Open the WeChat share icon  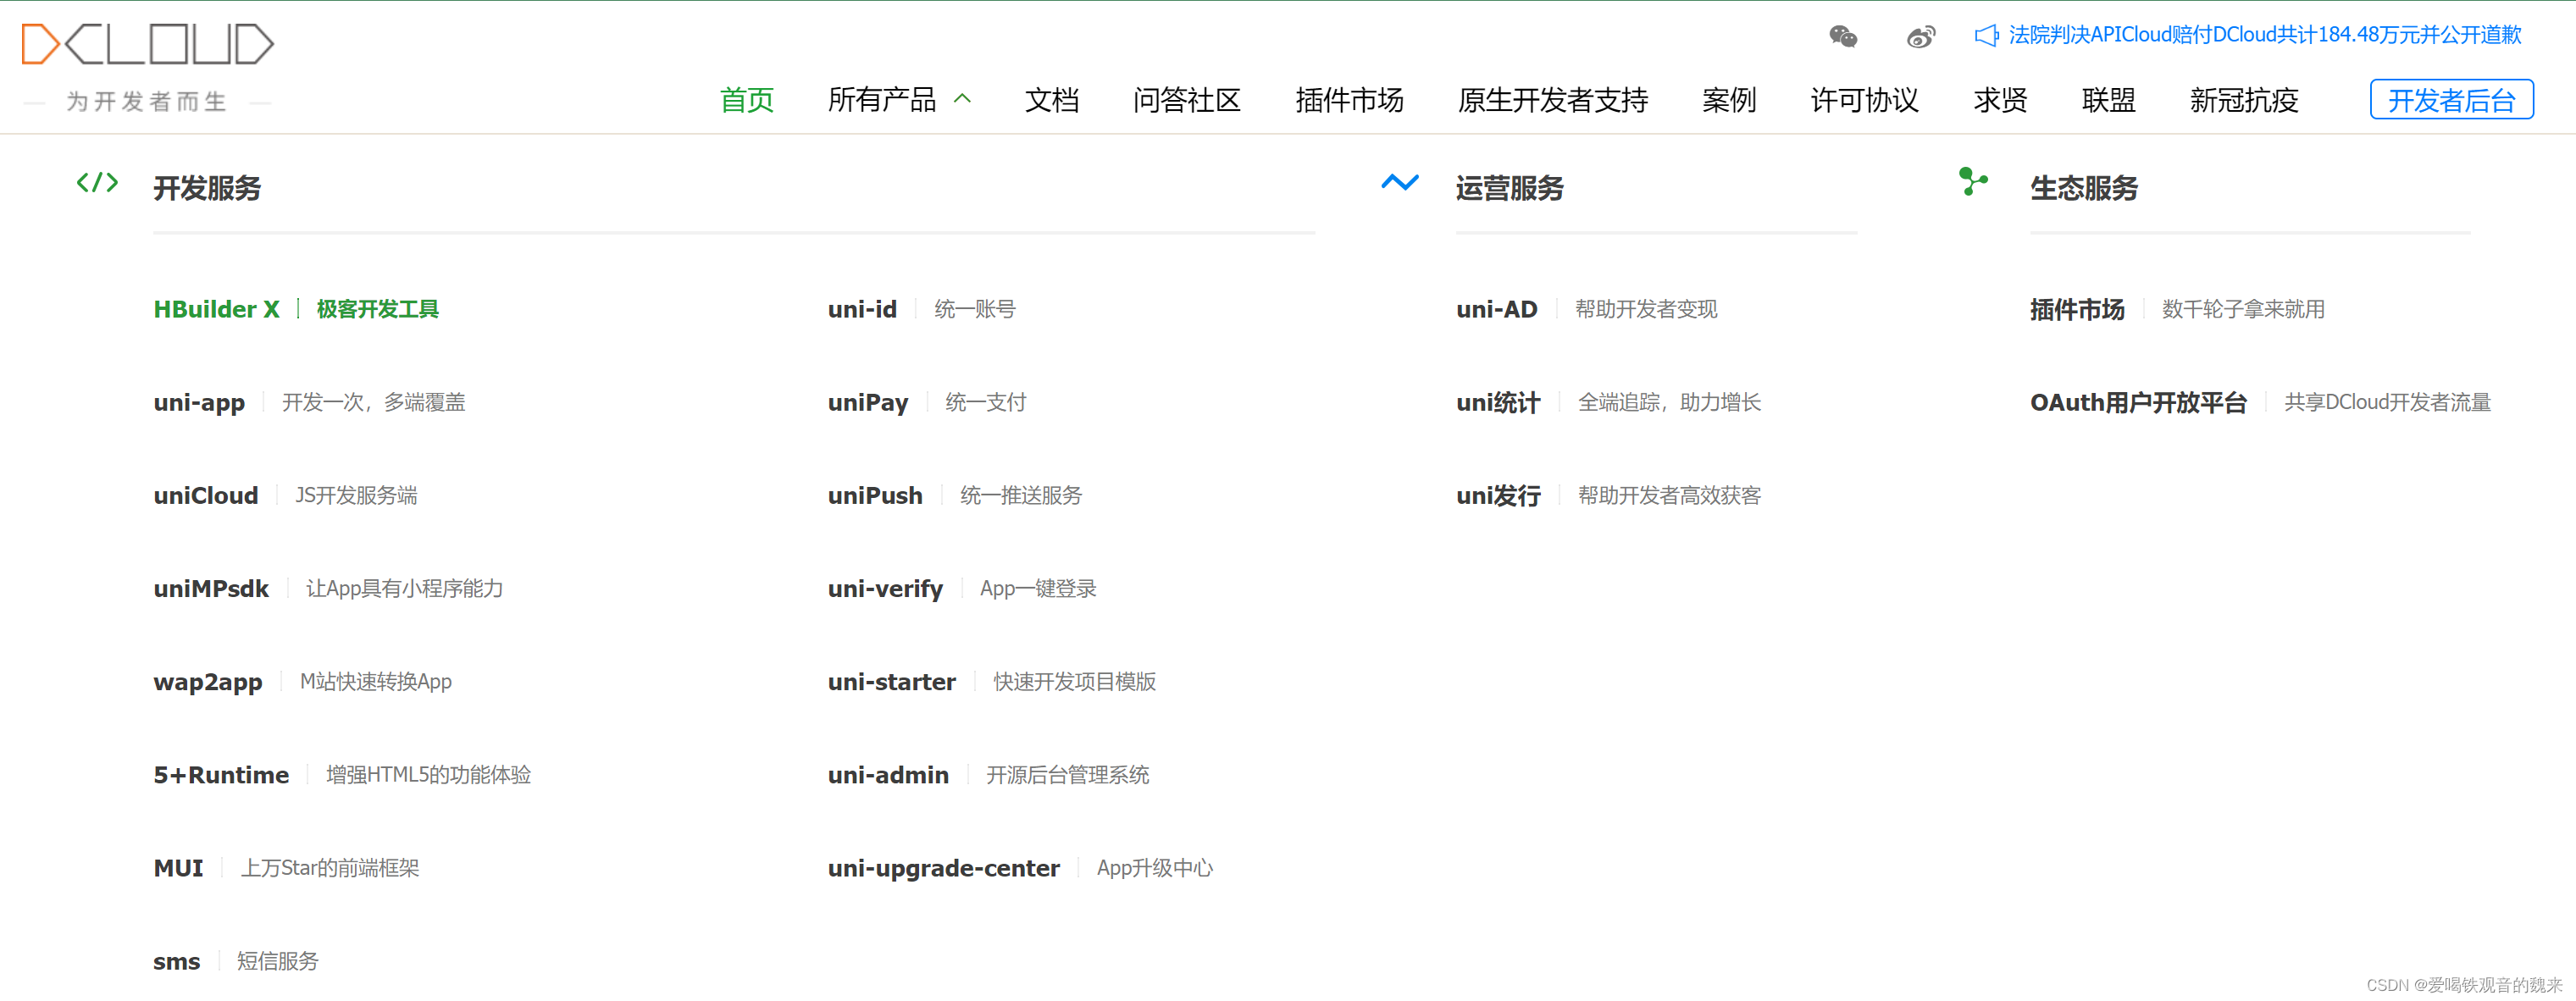tap(1843, 36)
